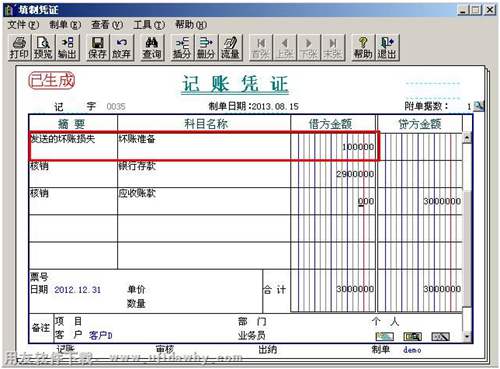The height and width of the screenshot is (369, 500).
Task: Click scroll up arrow of entries table
Action: click(x=467, y=138)
